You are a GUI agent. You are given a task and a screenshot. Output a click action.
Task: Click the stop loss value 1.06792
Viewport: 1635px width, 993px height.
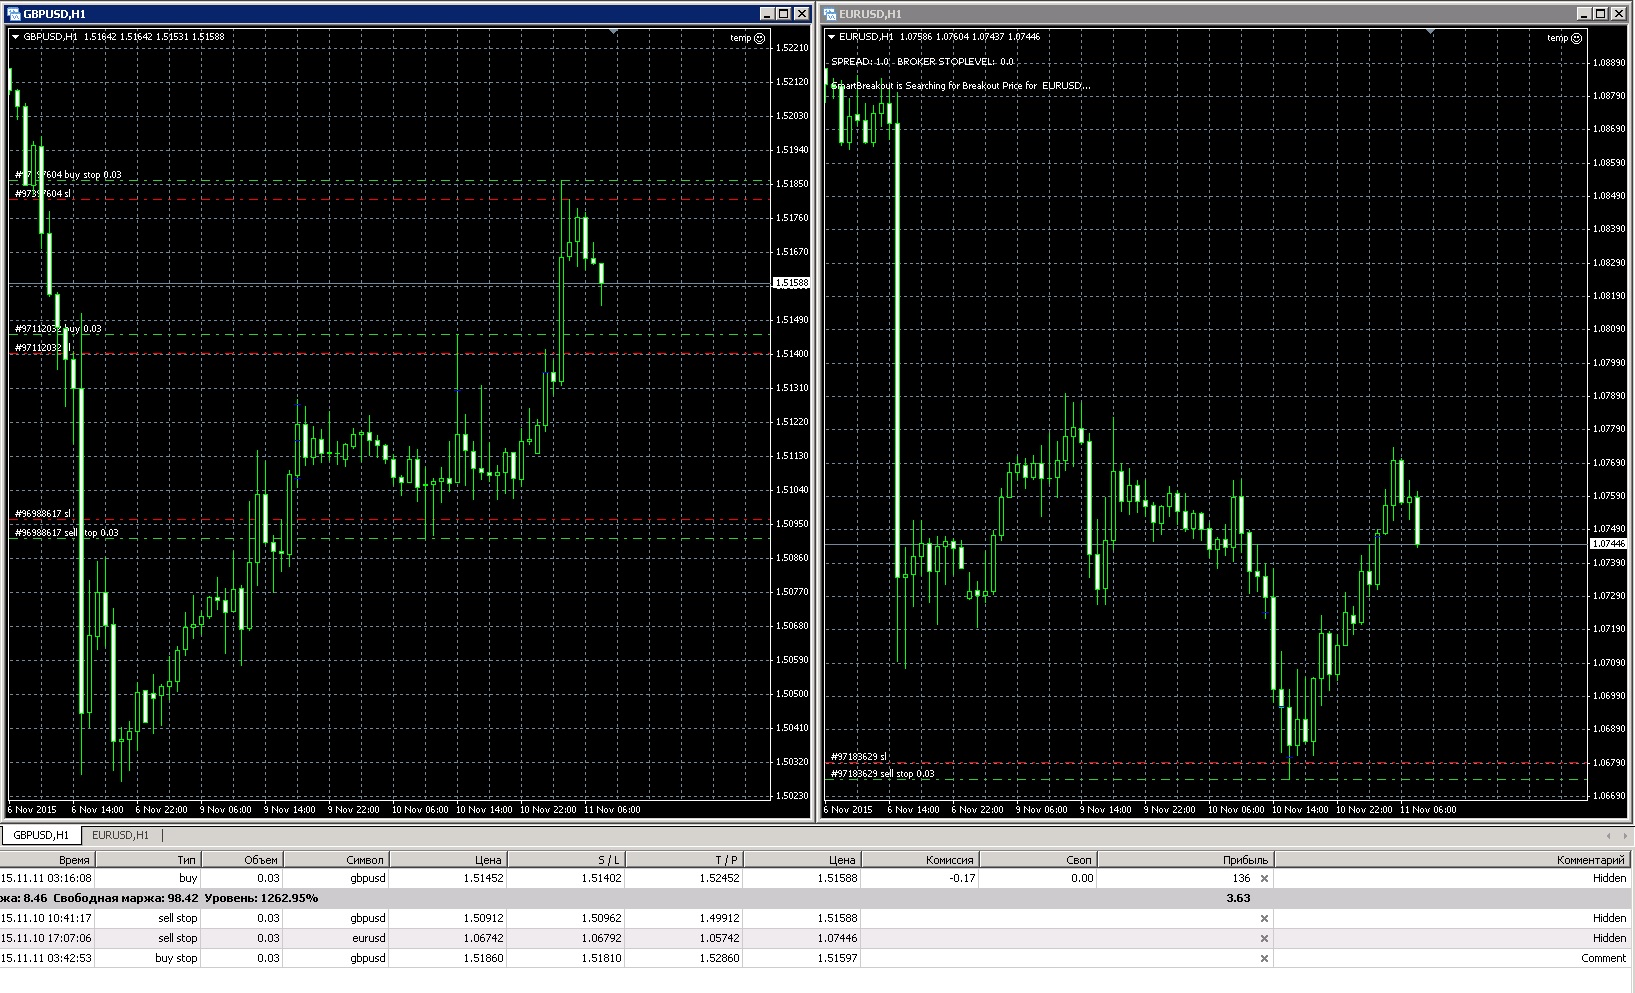(x=599, y=938)
